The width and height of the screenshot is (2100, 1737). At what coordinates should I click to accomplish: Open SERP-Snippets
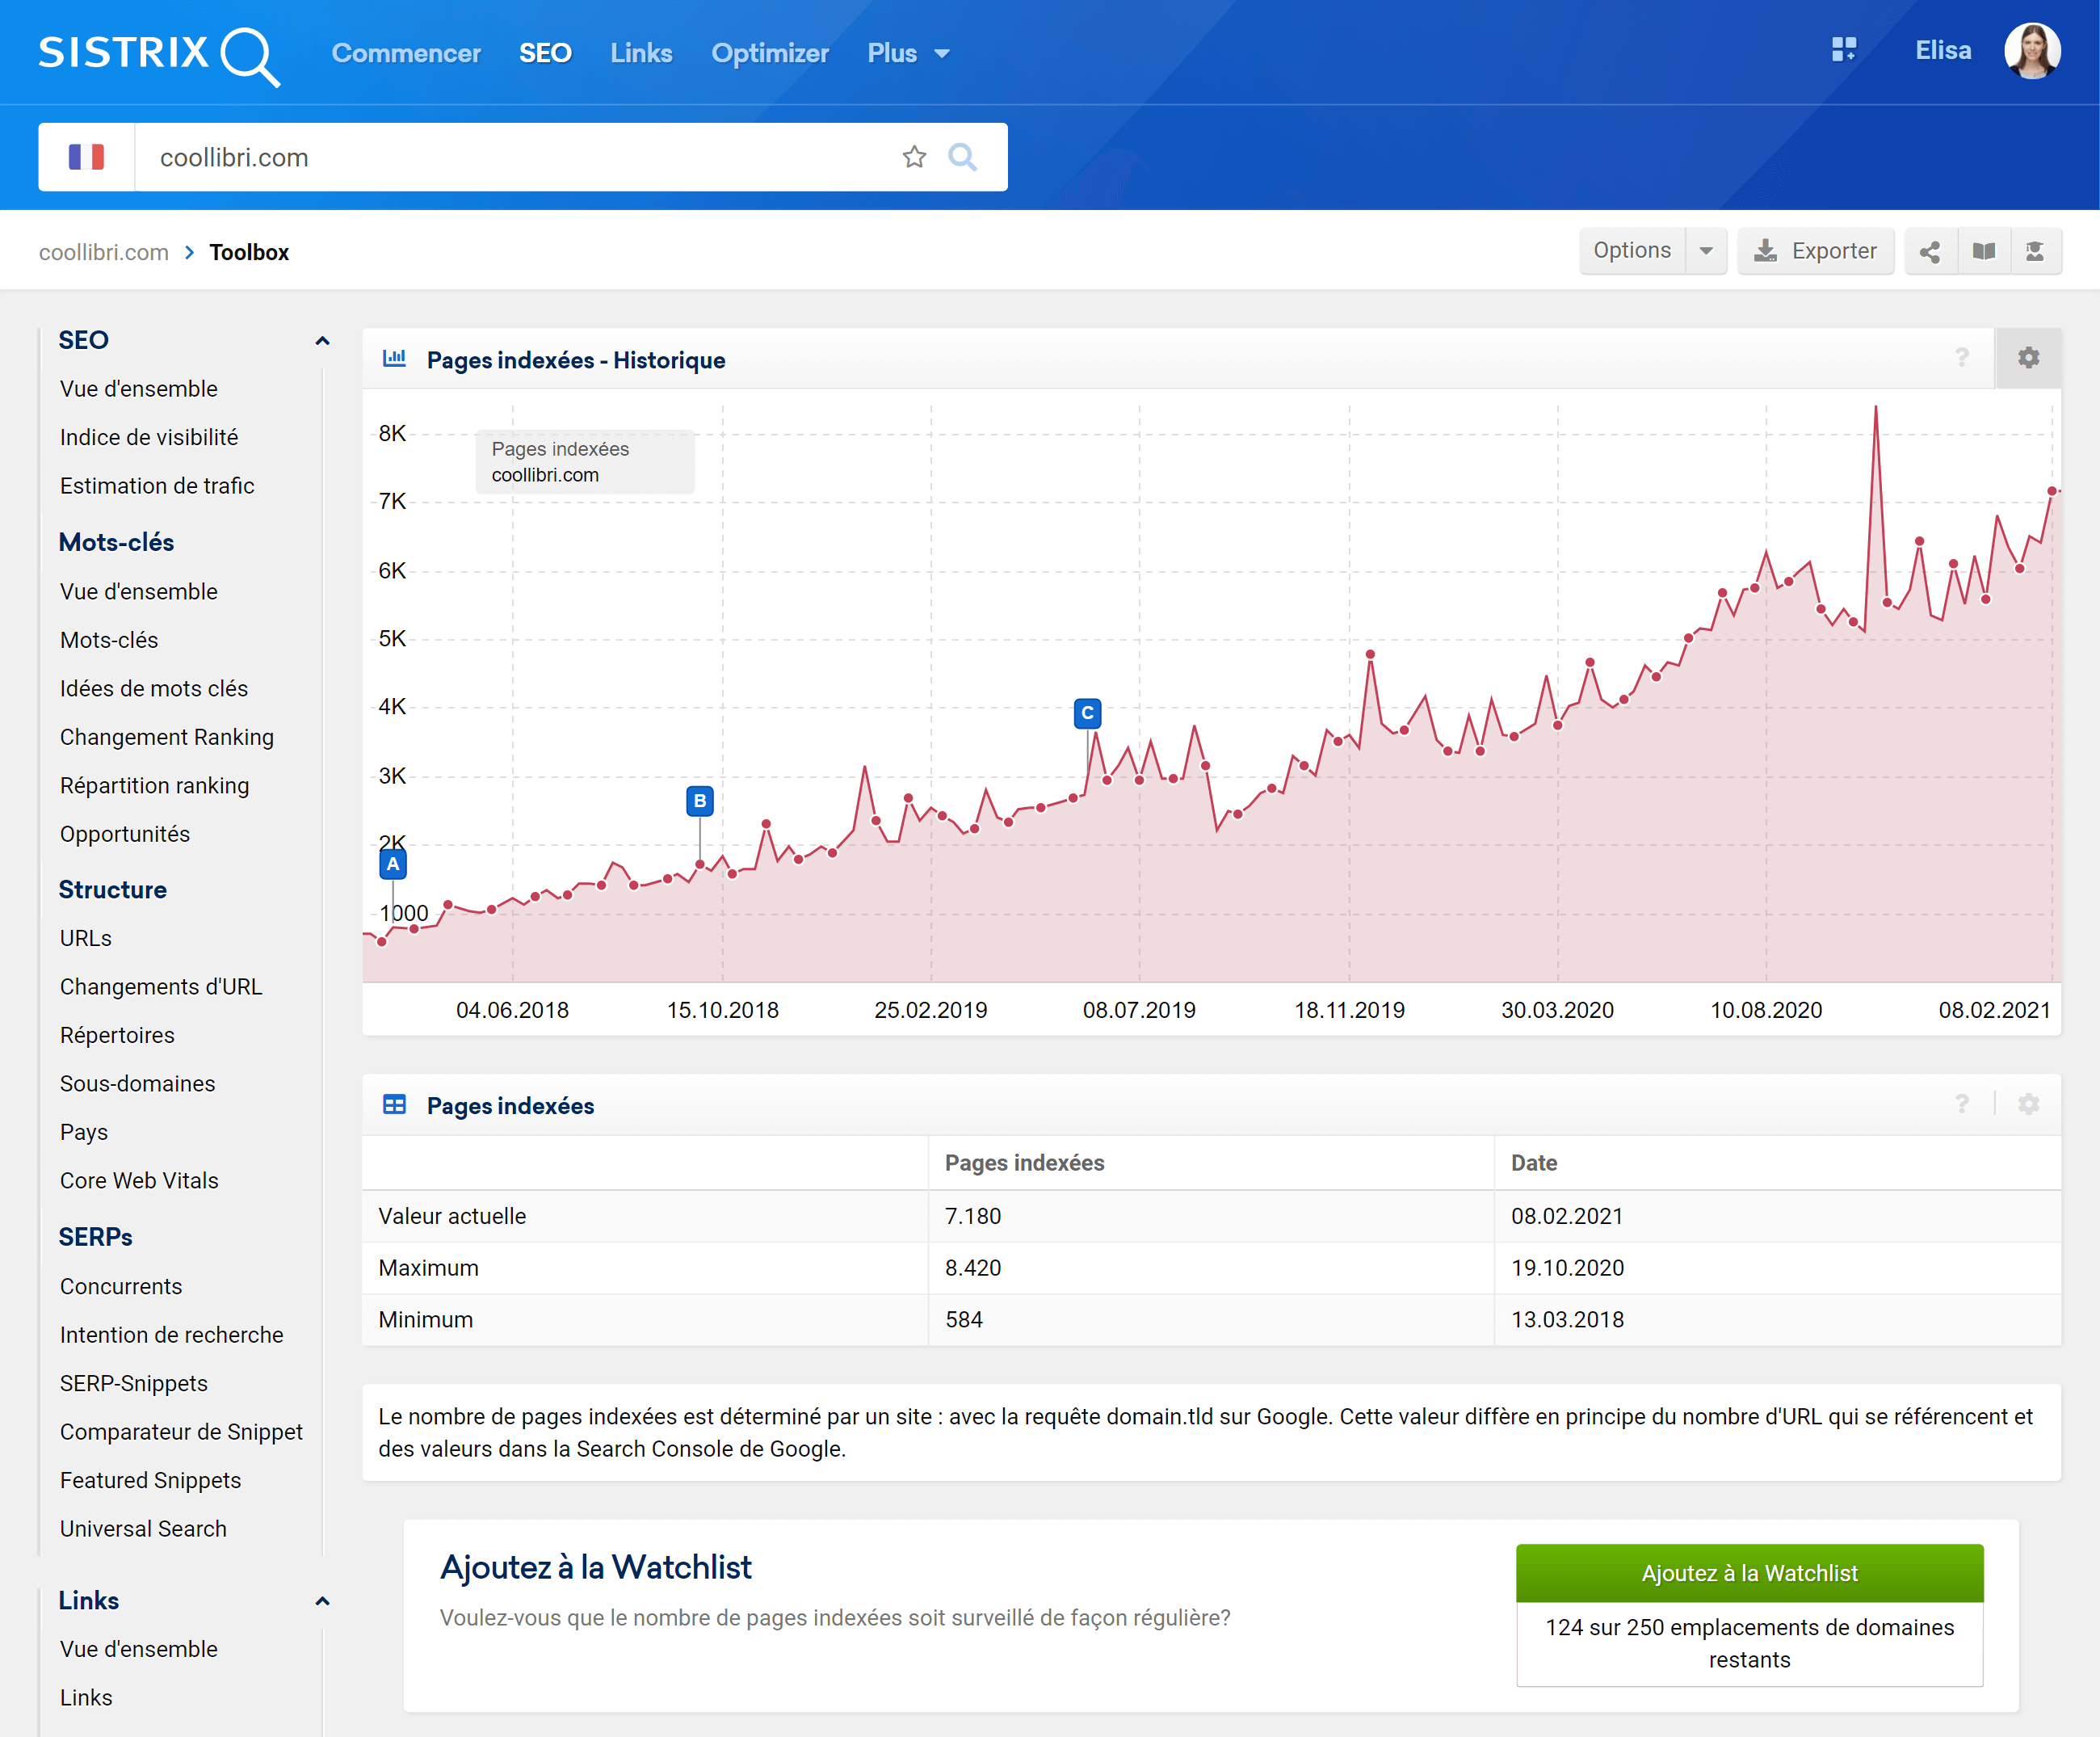pos(134,1383)
